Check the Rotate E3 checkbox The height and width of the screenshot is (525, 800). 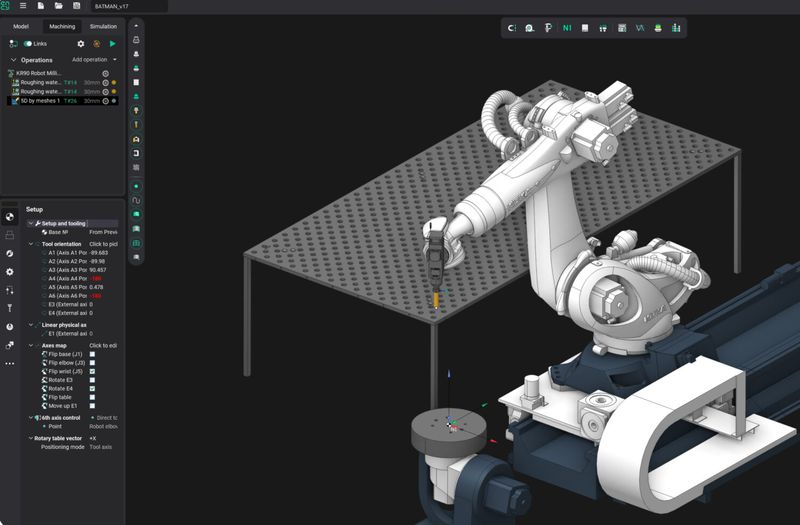92,380
